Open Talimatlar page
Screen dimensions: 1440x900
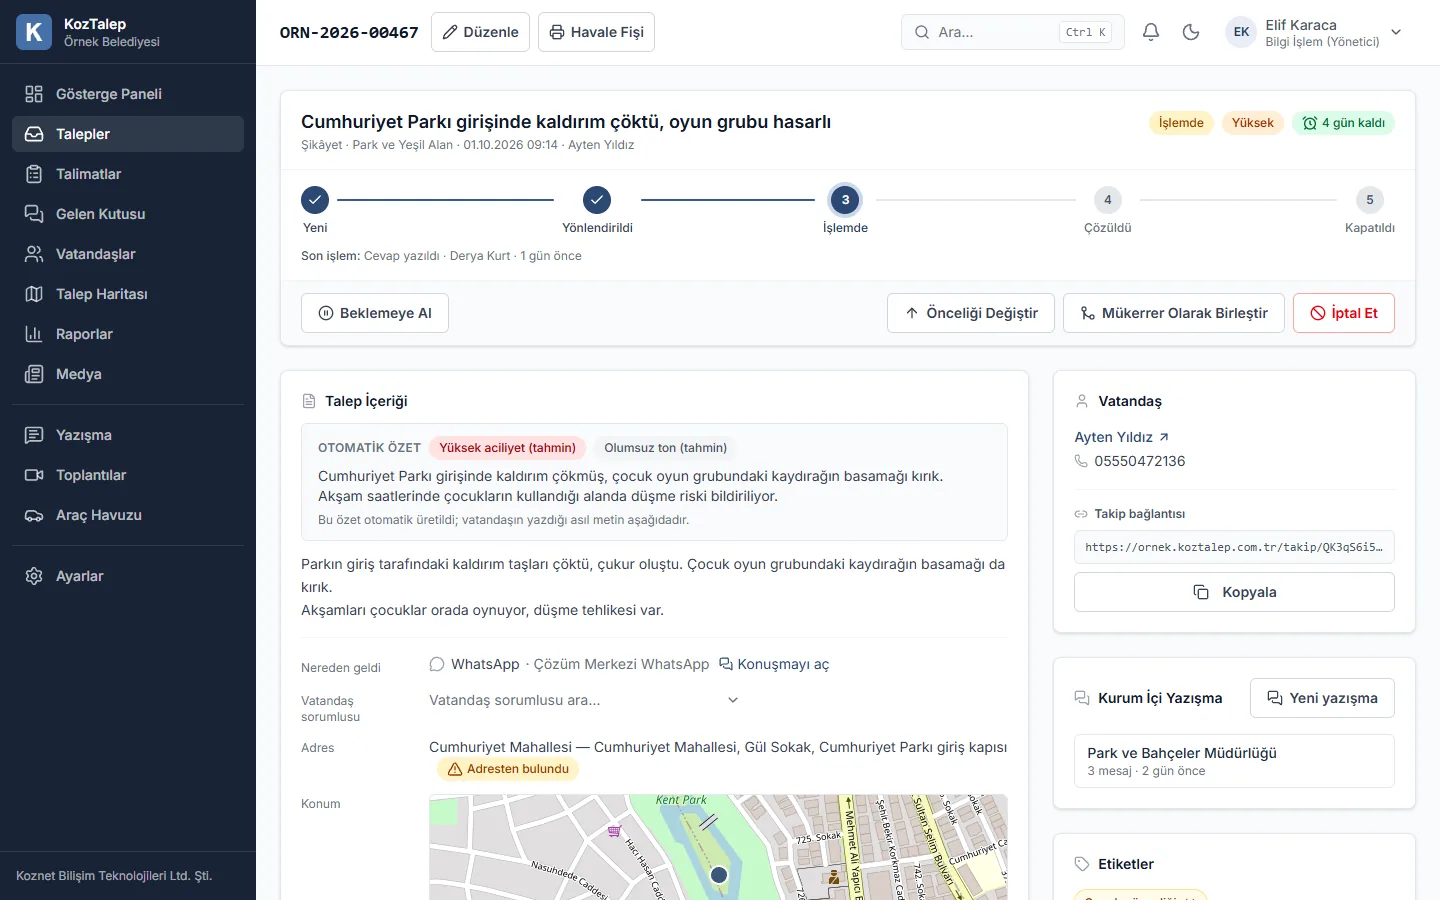point(128,174)
